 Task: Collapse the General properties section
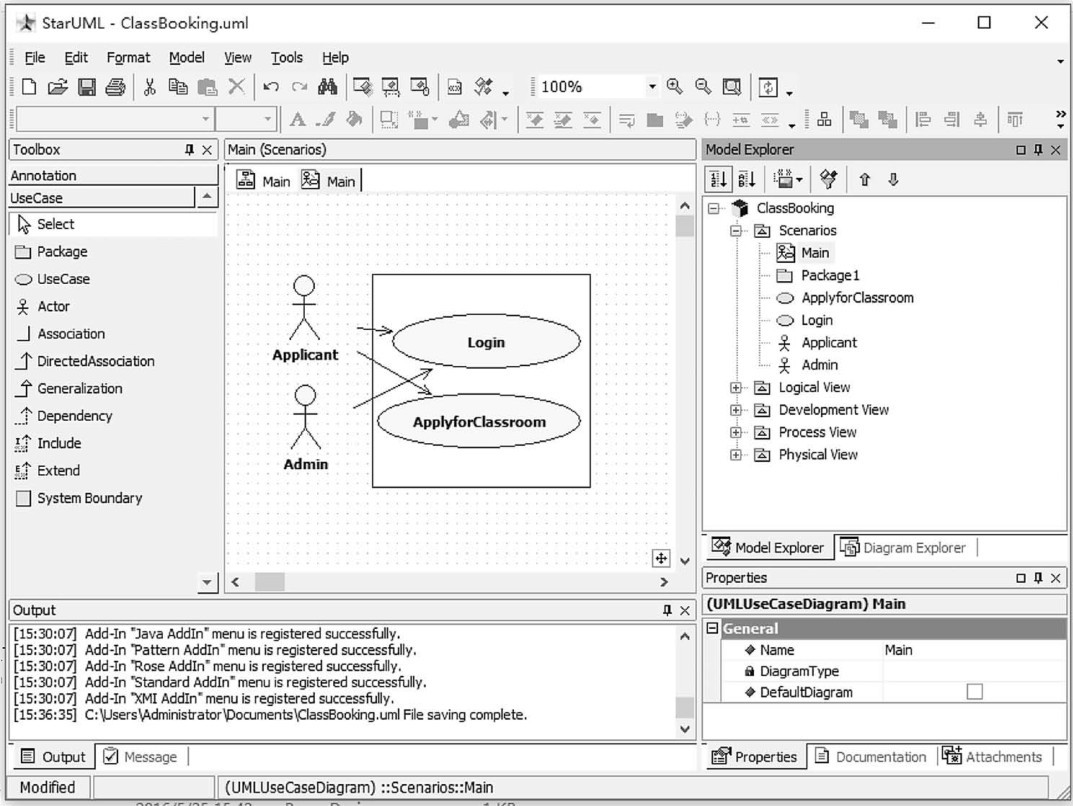(712, 628)
